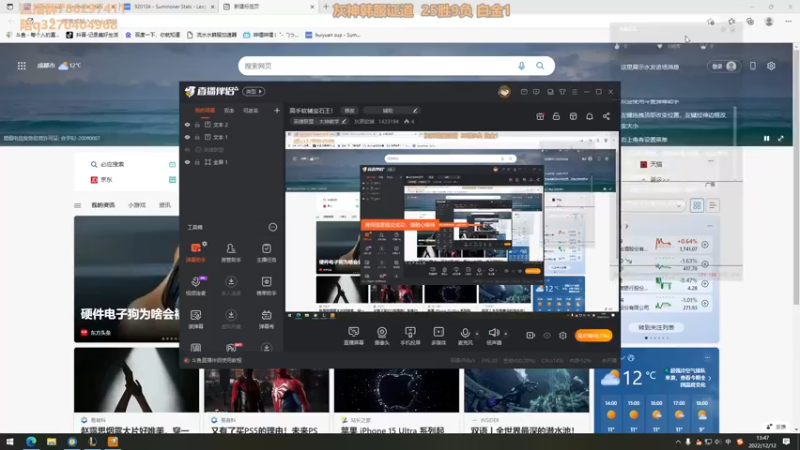
Task: Pause the background wallpaper video
Action: pyautogui.click(x=766, y=138)
